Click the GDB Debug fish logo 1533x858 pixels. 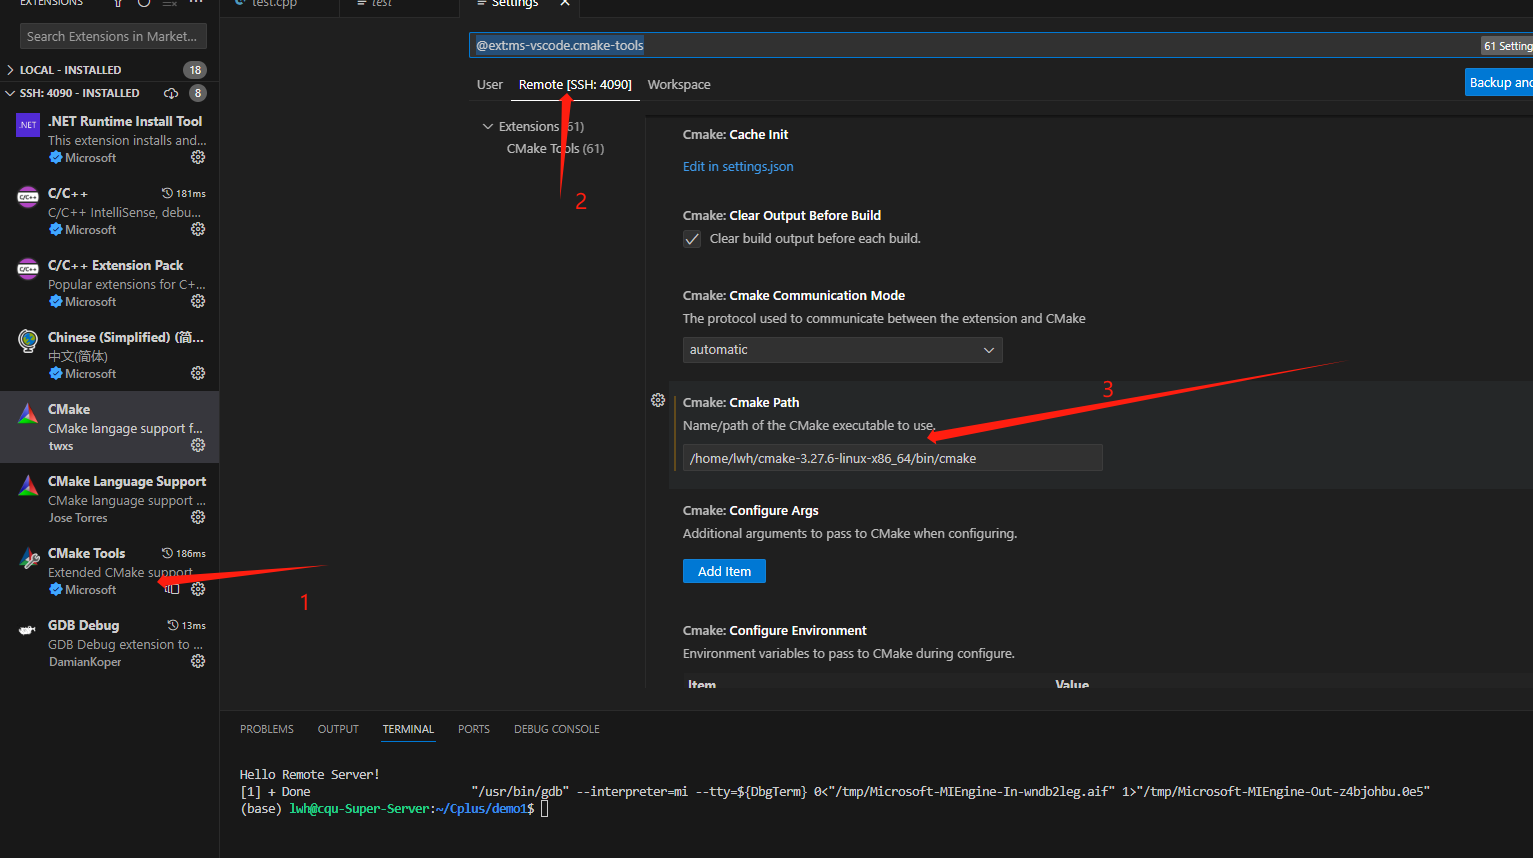point(28,629)
